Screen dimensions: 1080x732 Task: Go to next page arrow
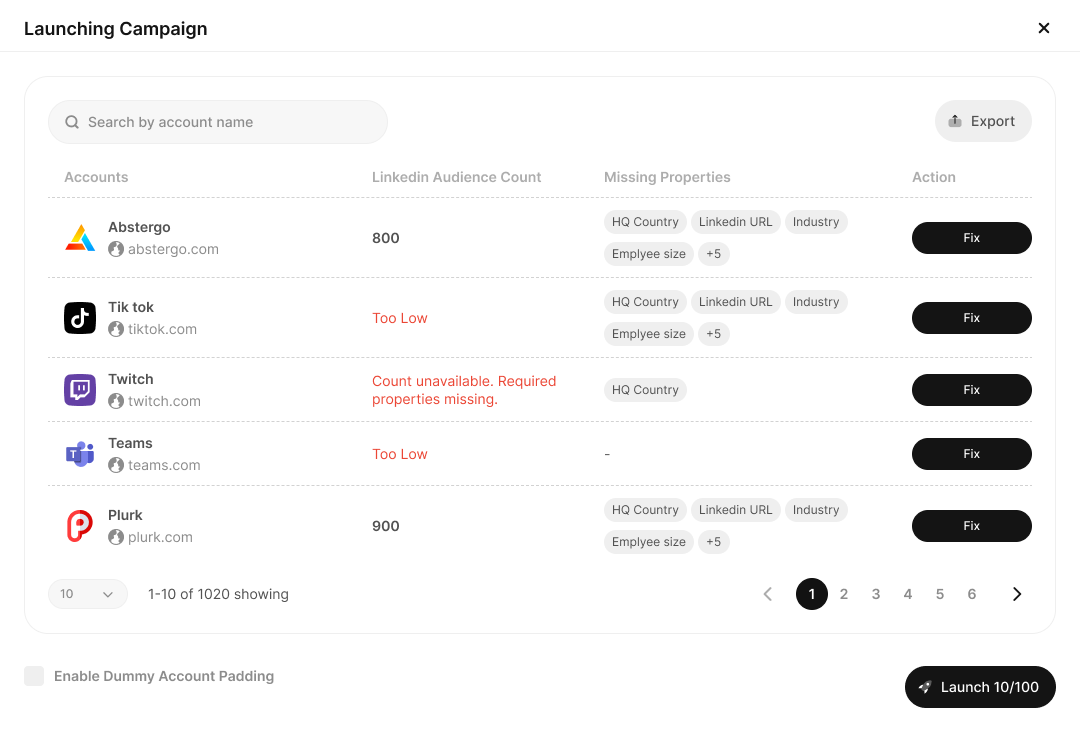pyautogui.click(x=1017, y=594)
